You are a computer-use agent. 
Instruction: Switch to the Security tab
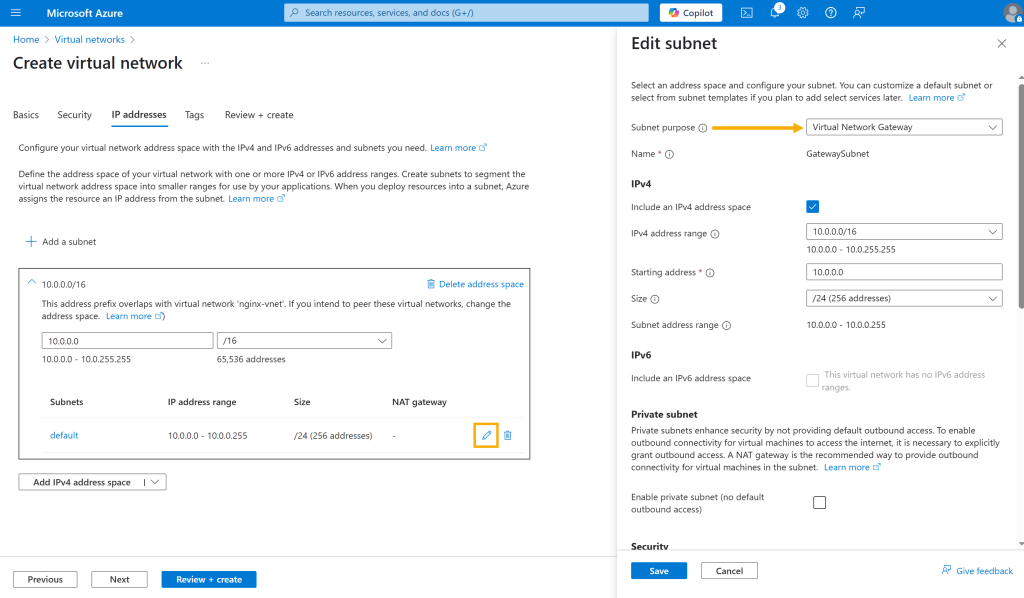(x=74, y=115)
